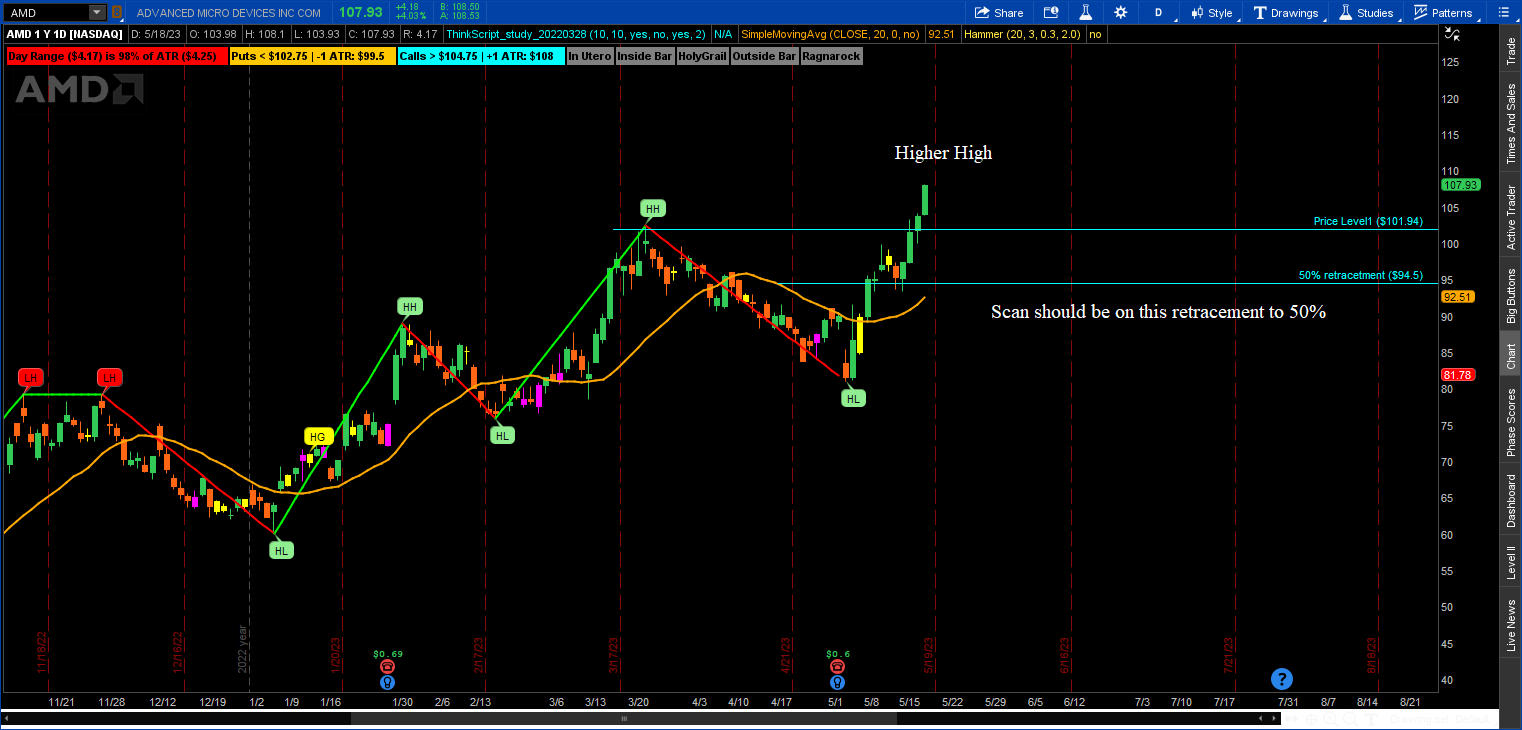Open the Share menu
Viewport: 1522px width, 730px height.
(998, 13)
